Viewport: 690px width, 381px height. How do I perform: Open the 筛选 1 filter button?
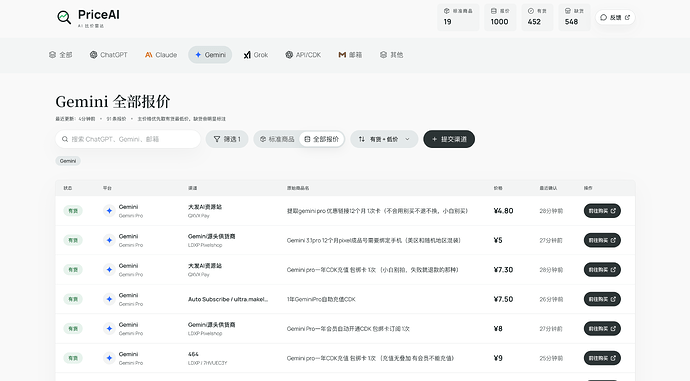click(227, 139)
